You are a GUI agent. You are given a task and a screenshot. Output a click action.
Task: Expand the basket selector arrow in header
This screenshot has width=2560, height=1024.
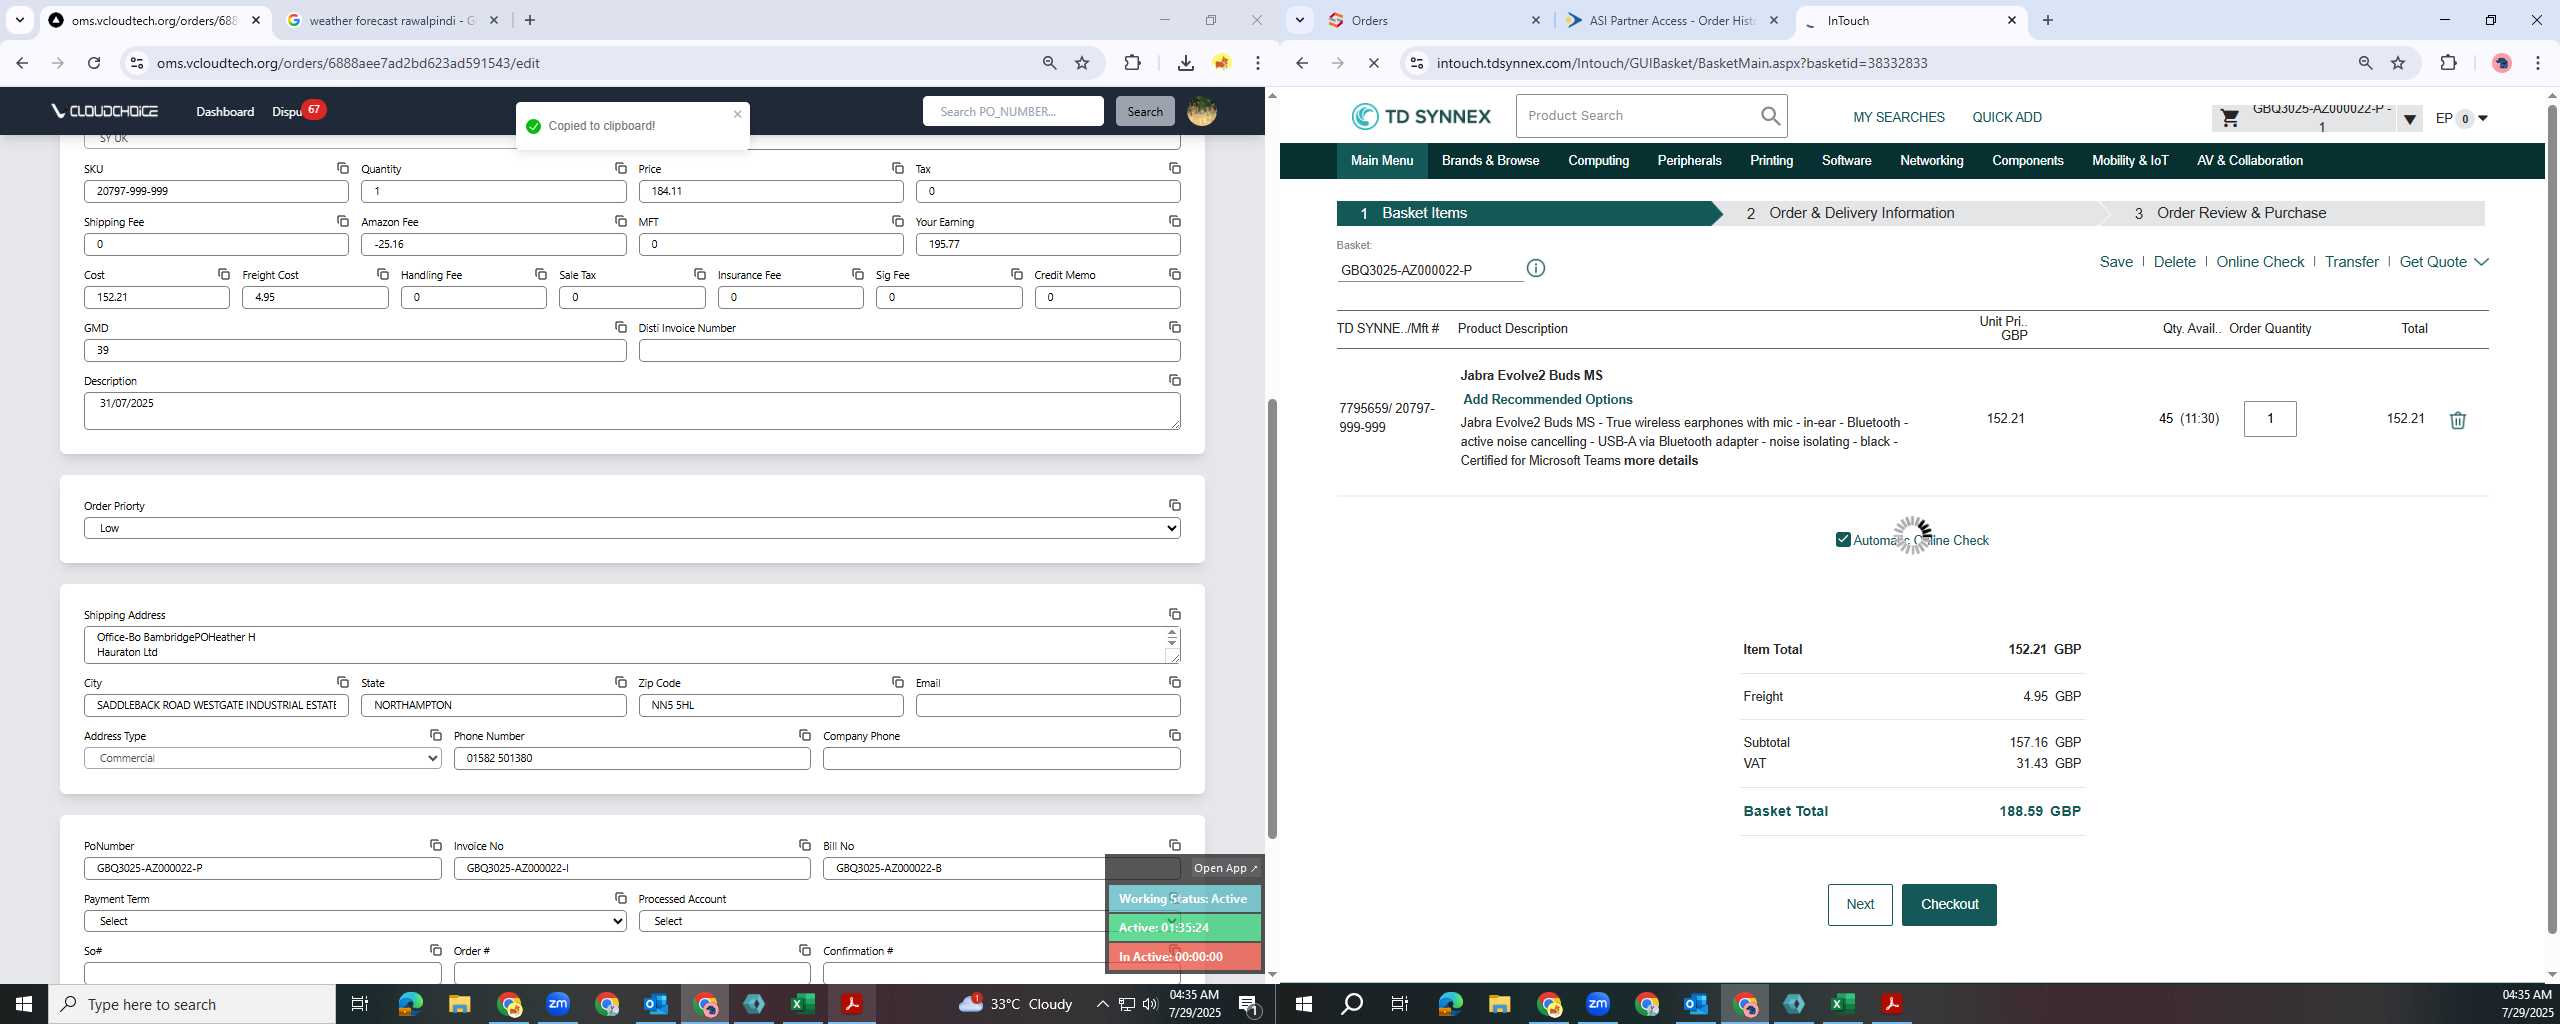(2409, 119)
